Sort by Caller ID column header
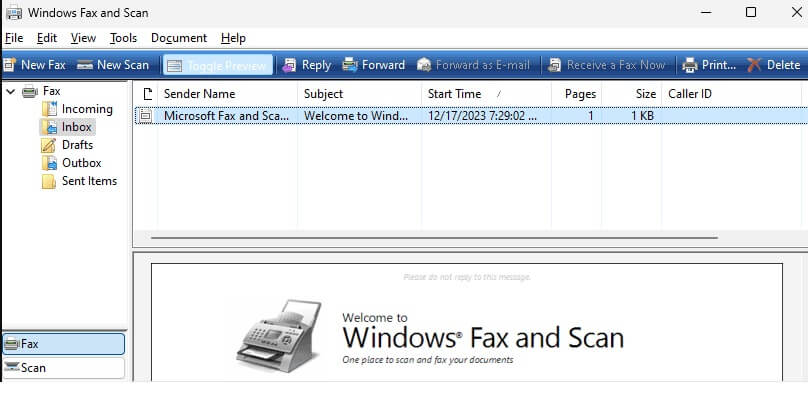The height and width of the screenshot is (396, 808). pyautogui.click(x=731, y=94)
